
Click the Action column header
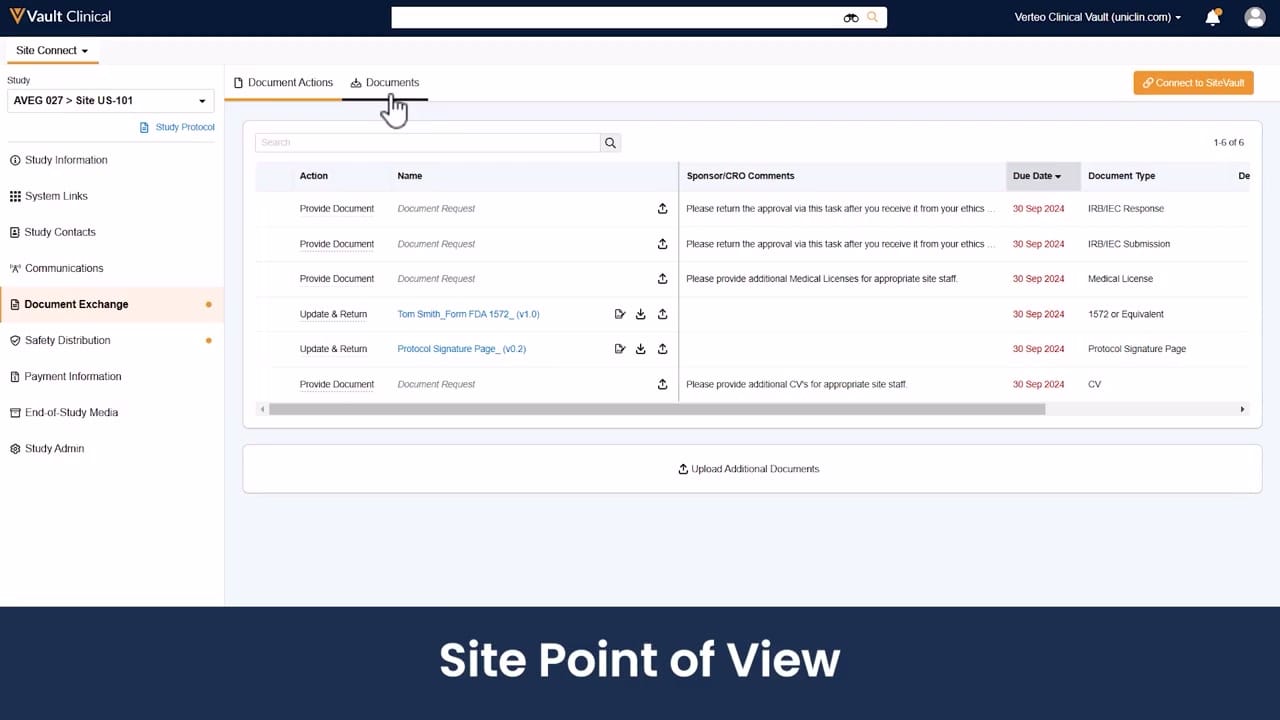pyautogui.click(x=313, y=176)
